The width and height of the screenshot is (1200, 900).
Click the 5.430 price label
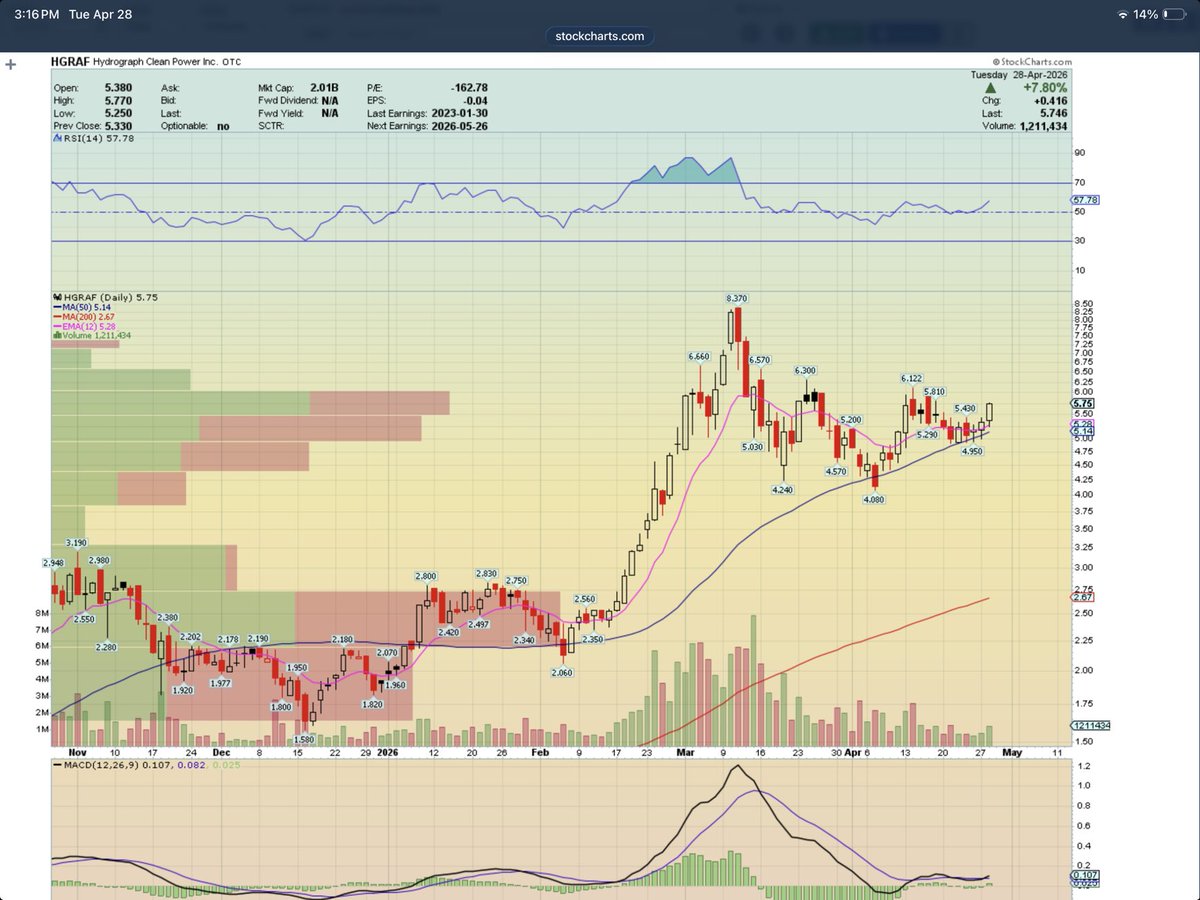965,409
